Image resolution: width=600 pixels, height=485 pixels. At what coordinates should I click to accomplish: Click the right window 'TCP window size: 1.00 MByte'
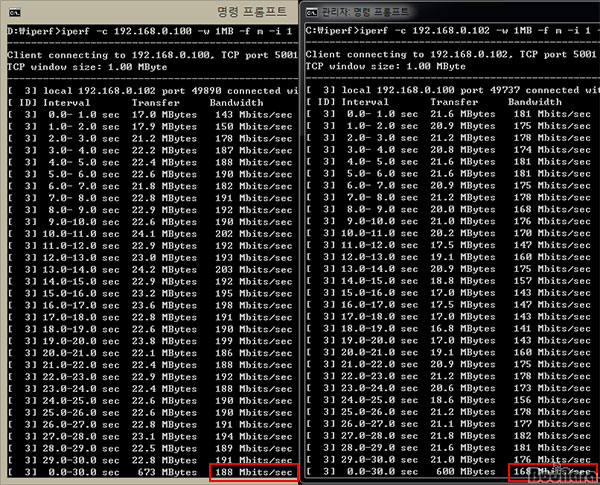pos(386,66)
